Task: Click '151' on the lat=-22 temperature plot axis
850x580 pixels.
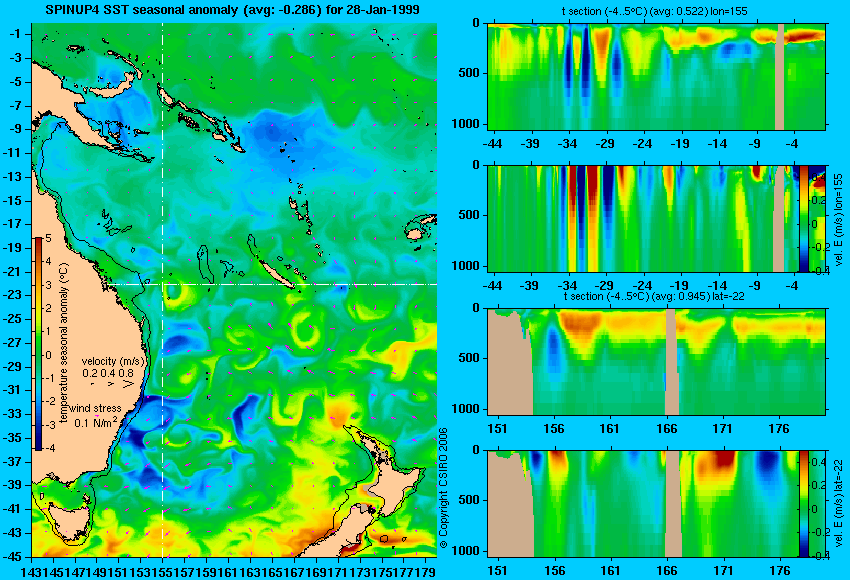Action: coord(498,429)
